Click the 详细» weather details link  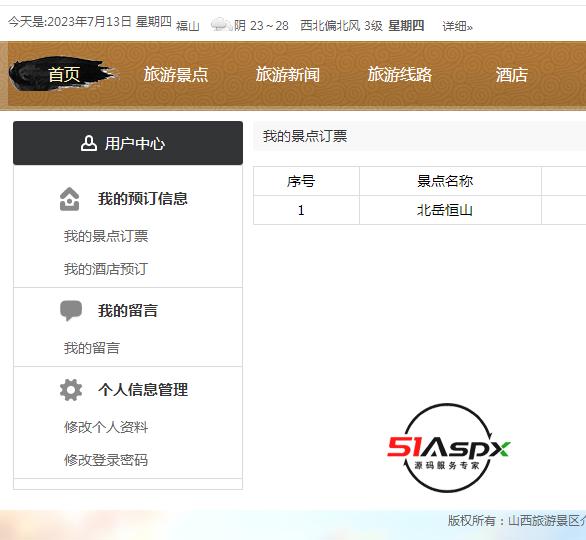coord(457,26)
